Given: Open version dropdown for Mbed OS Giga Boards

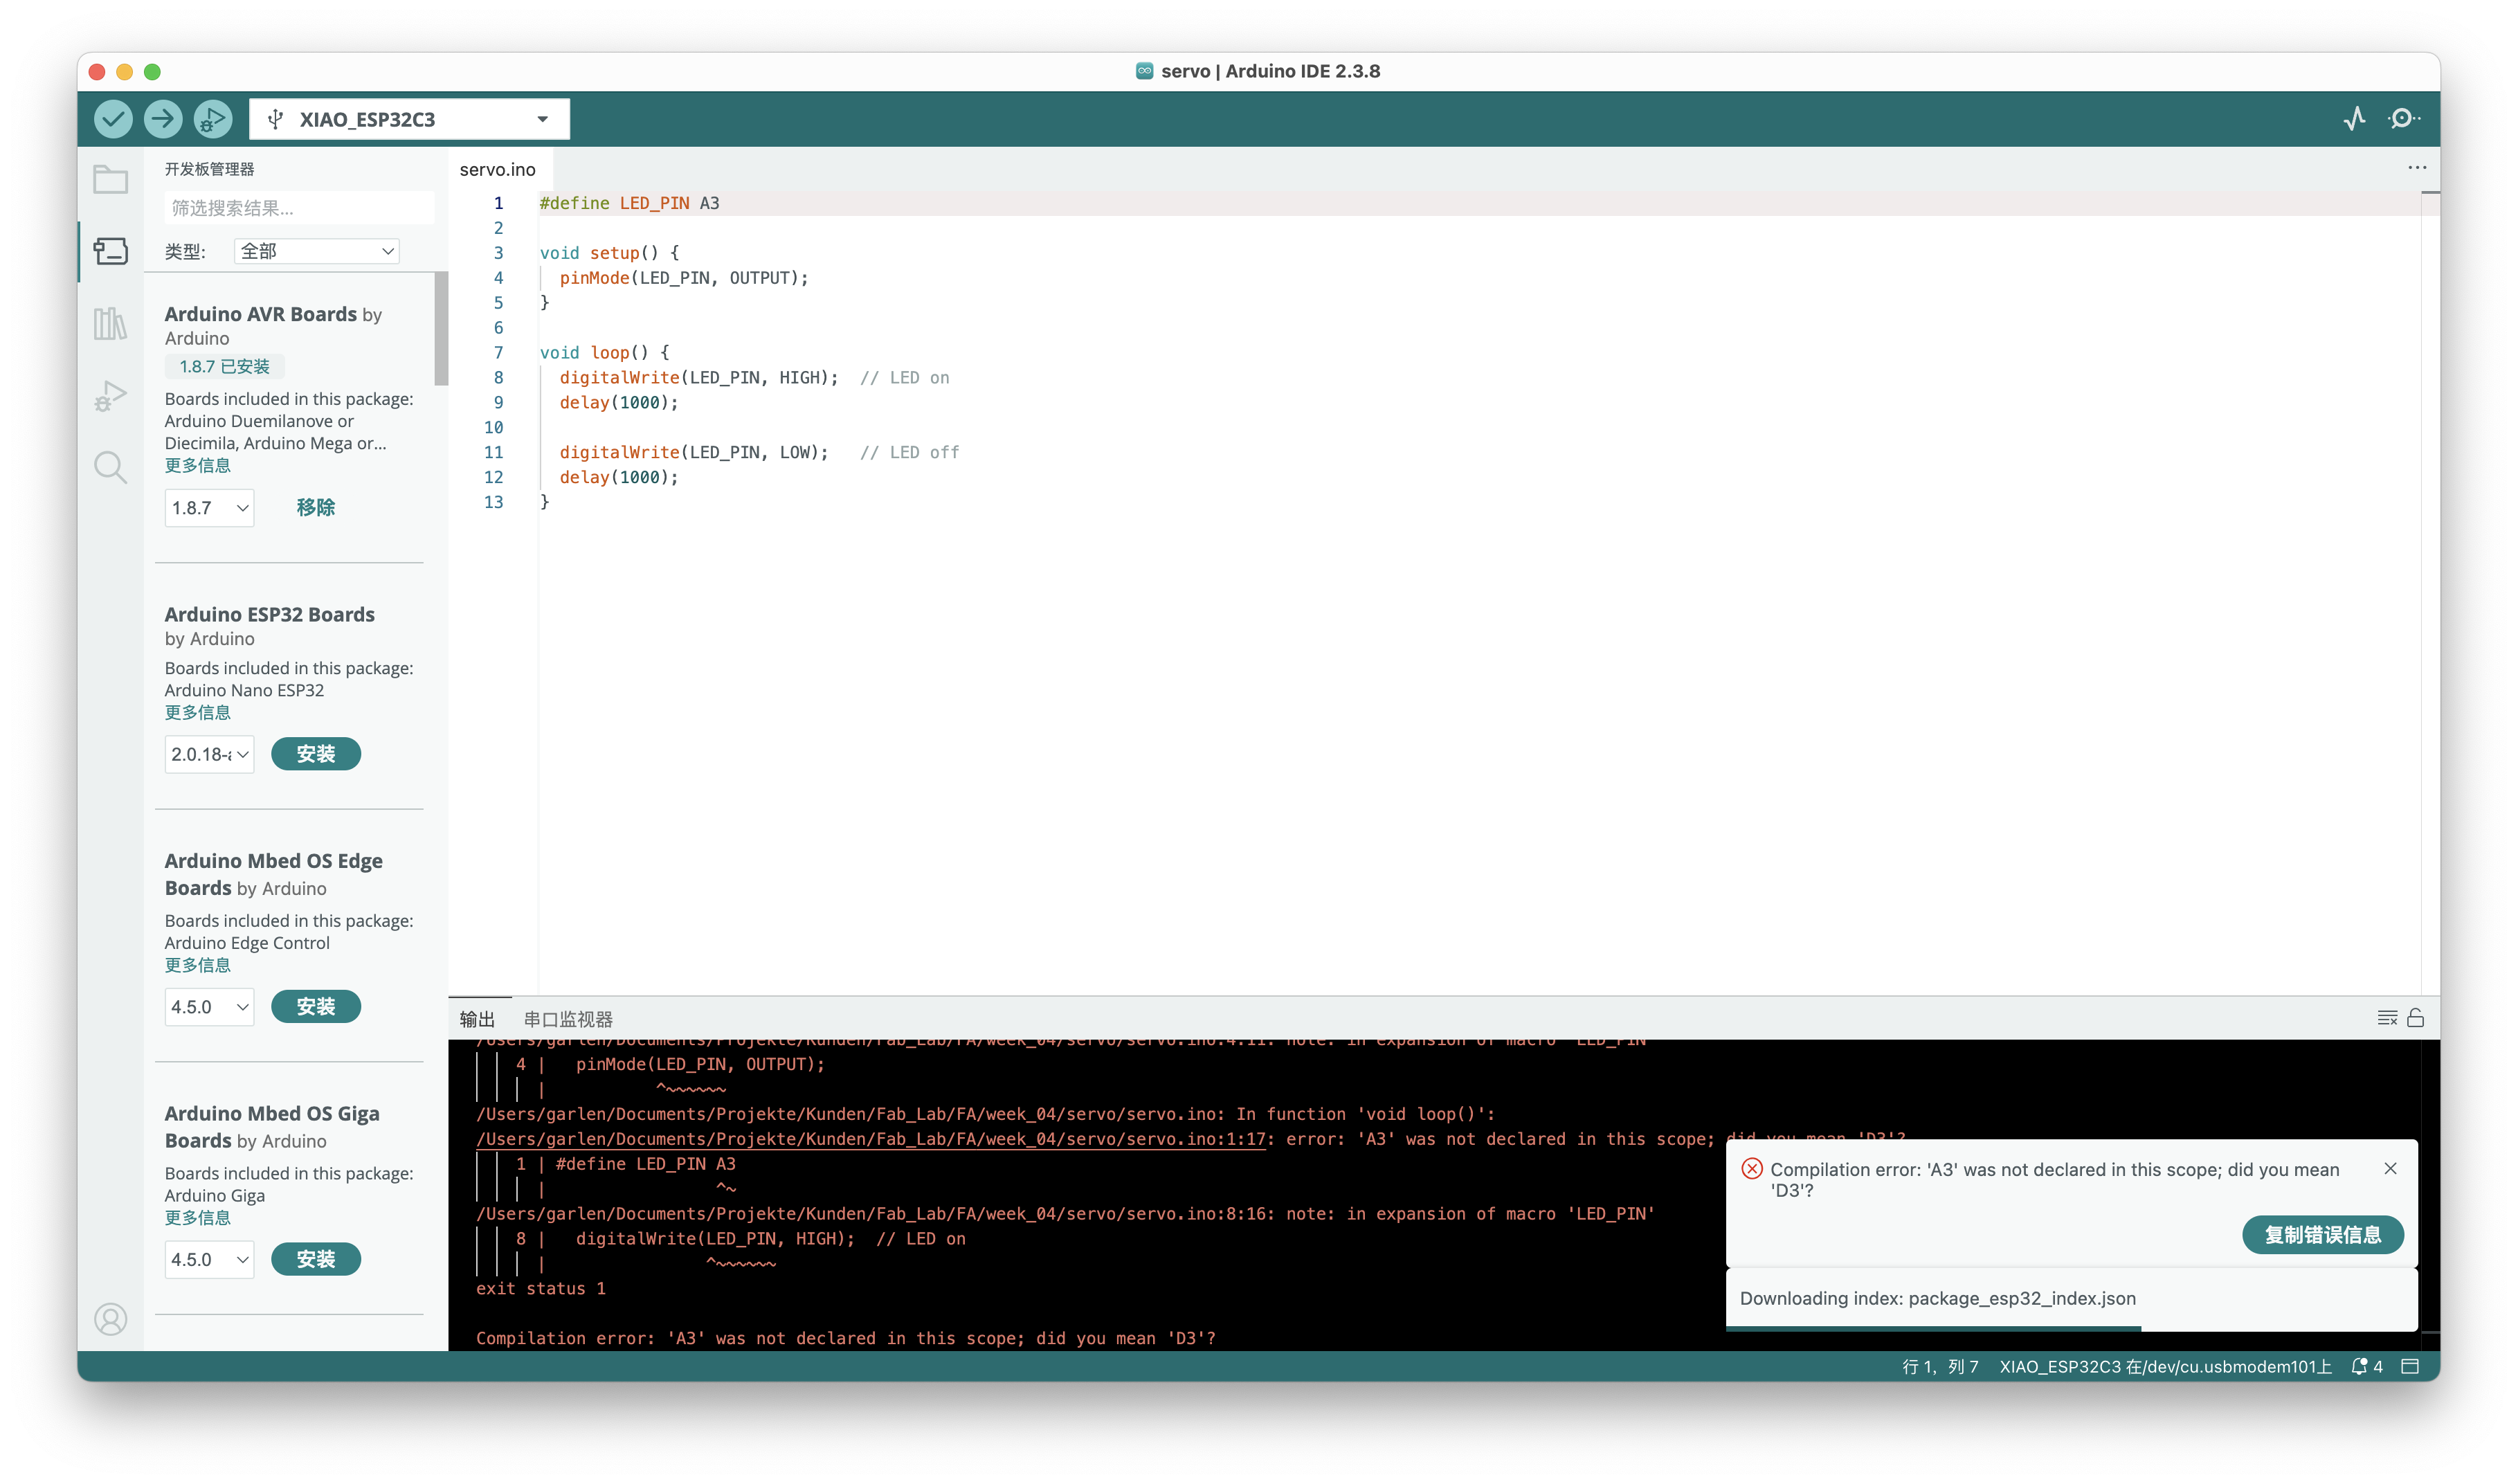Looking at the screenshot, I should click(x=209, y=1260).
